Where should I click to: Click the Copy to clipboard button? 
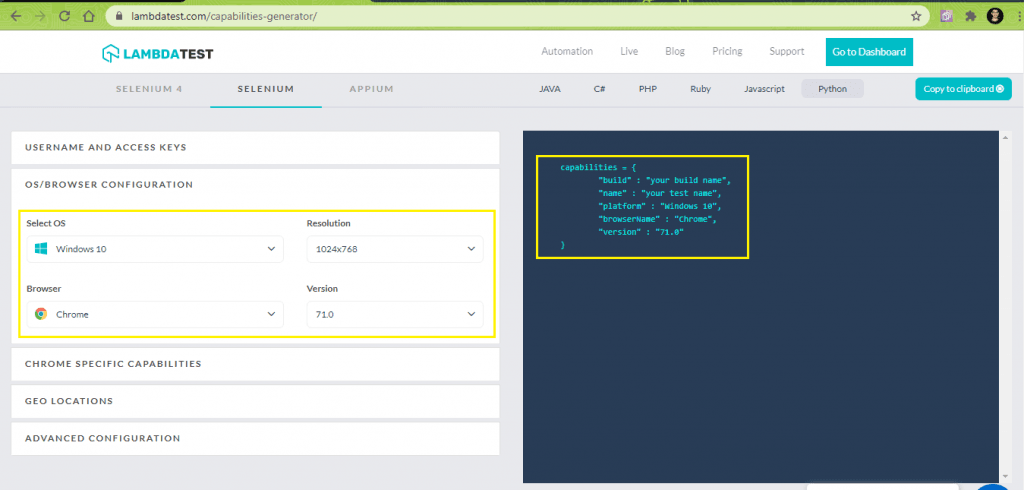pos(963,89)
